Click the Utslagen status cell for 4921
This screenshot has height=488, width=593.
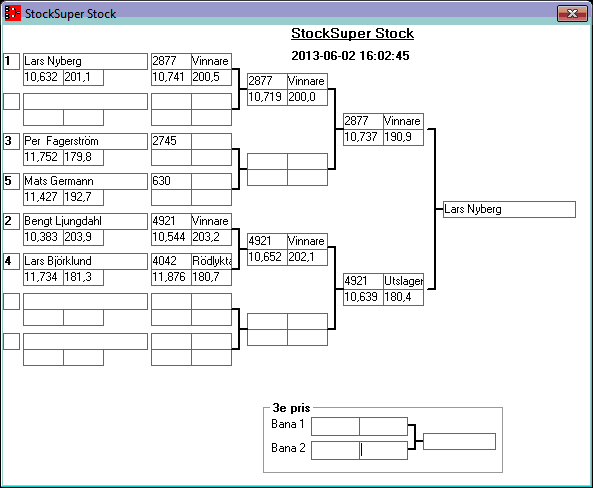click(x=403, y=281)
